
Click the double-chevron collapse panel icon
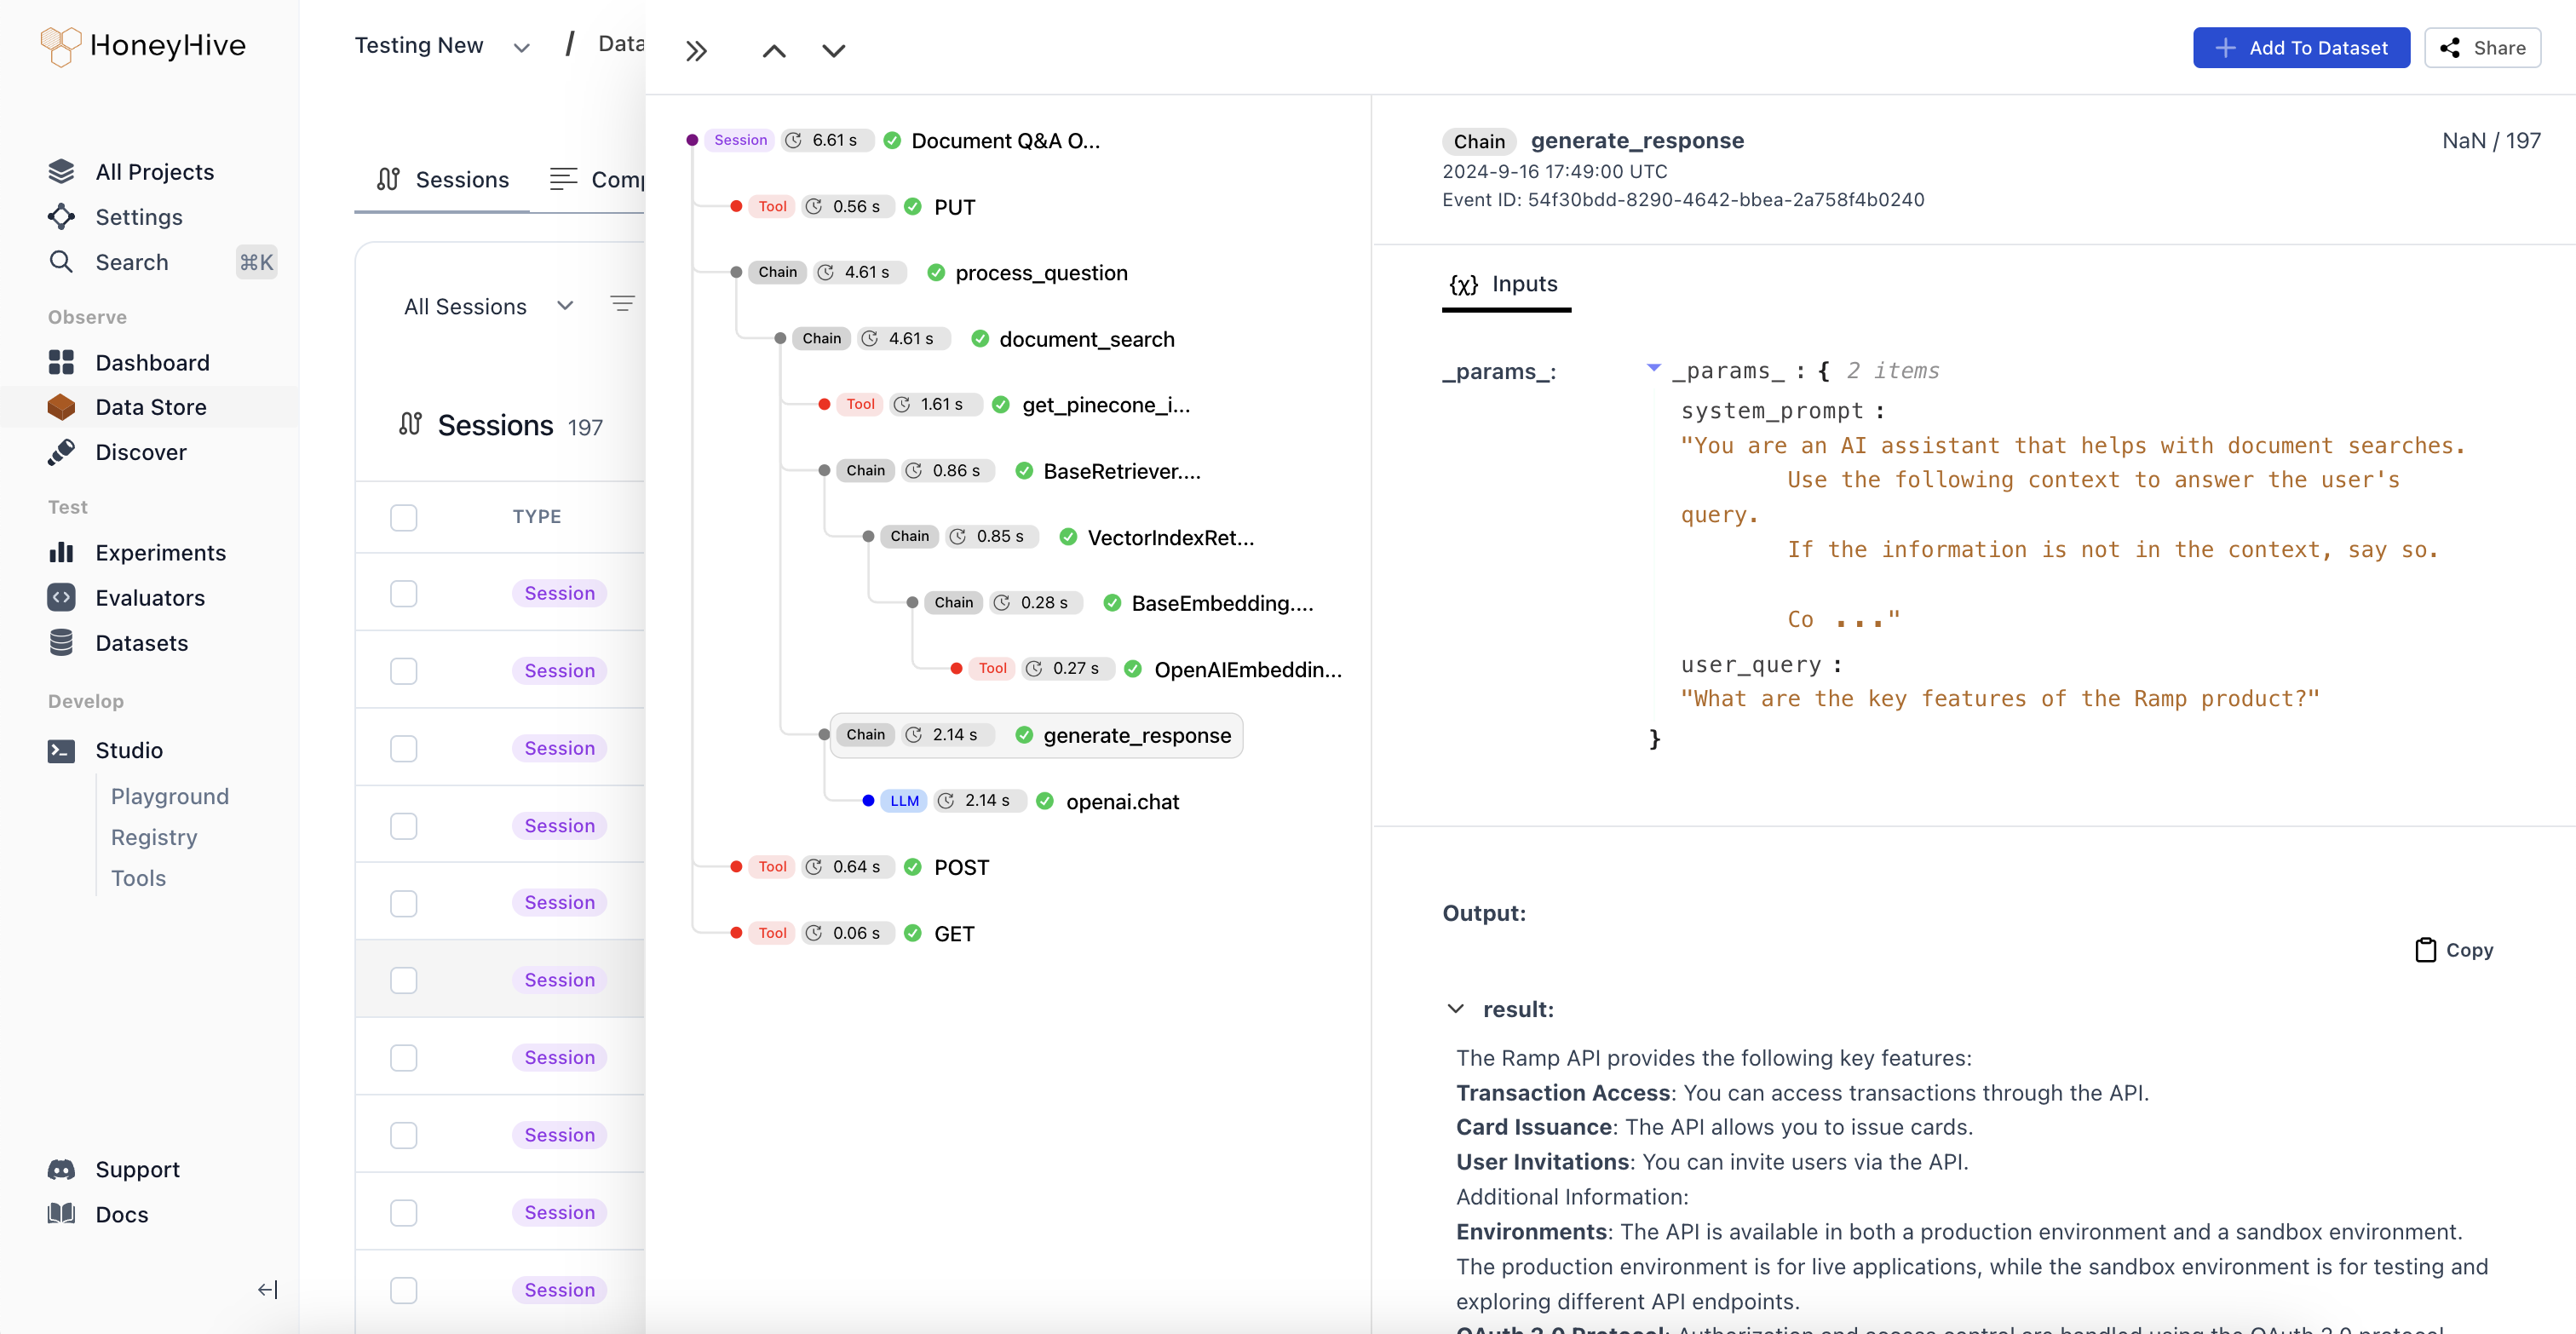(x=696, y=51)
